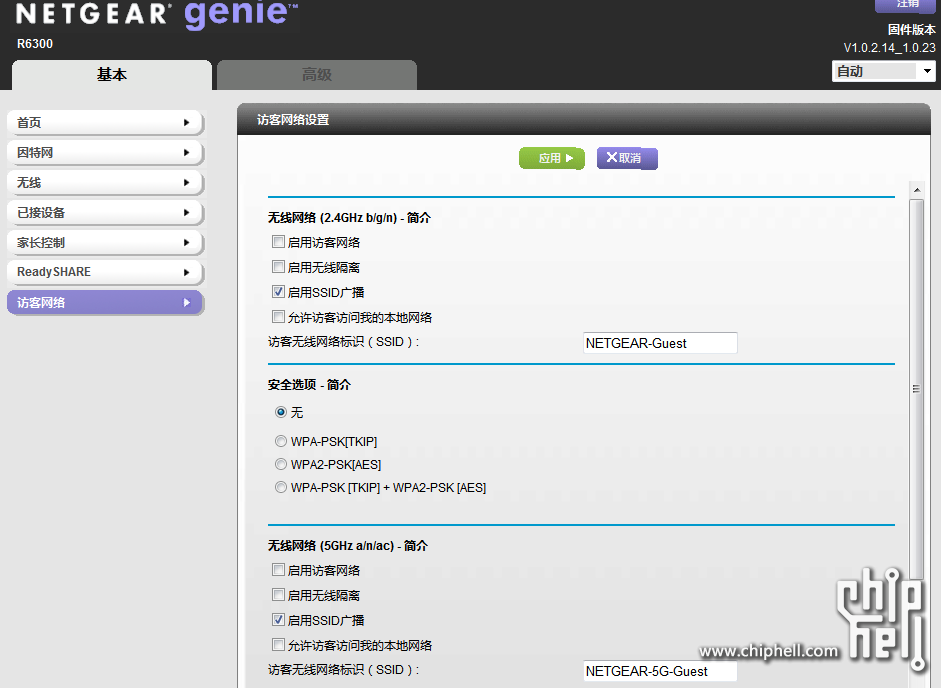This screenshot has width=941, height=688.
Task: Check 允许访客访问我的本地网络 for 5GHz network
Action: coord(278,645)
